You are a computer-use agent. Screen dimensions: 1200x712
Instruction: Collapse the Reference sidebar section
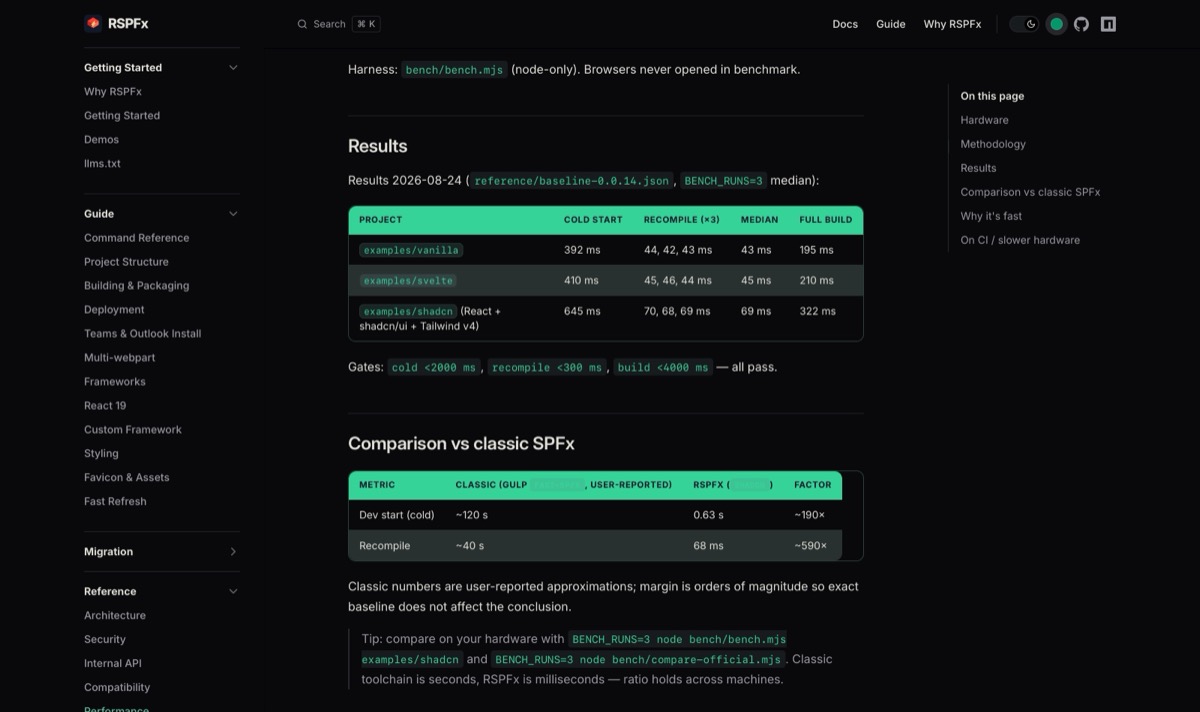233,592
